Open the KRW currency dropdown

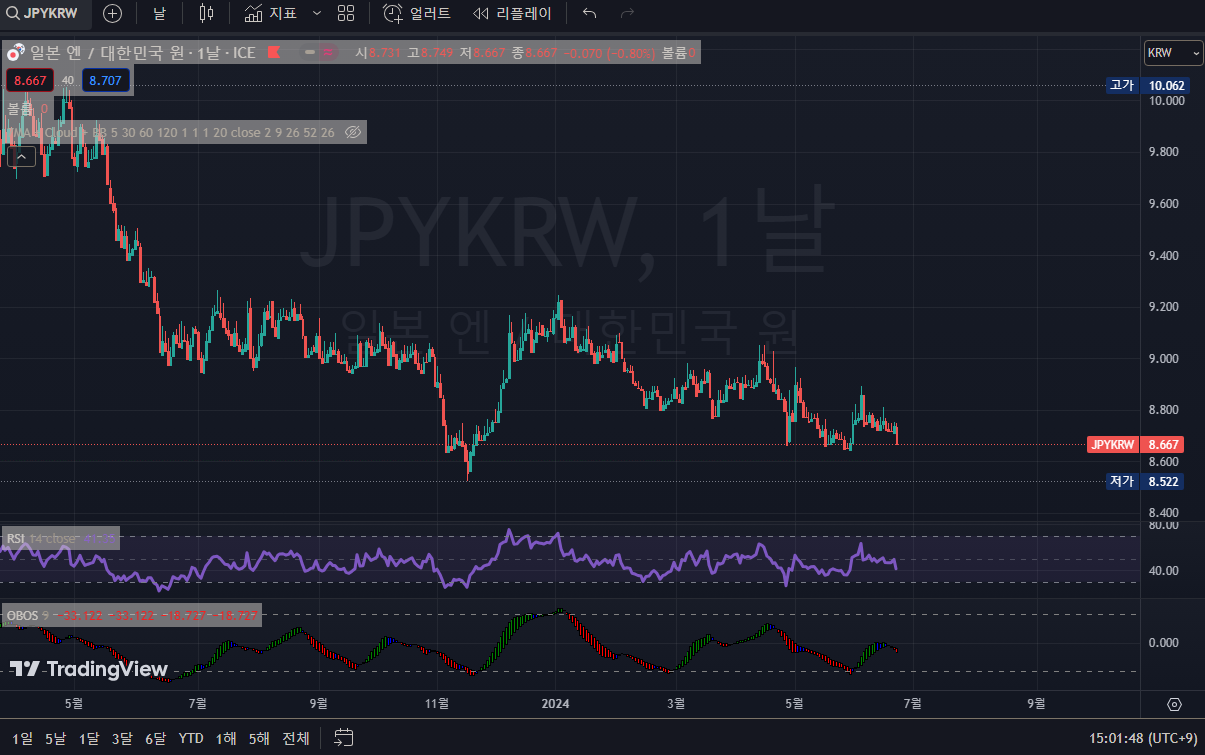1173,53
